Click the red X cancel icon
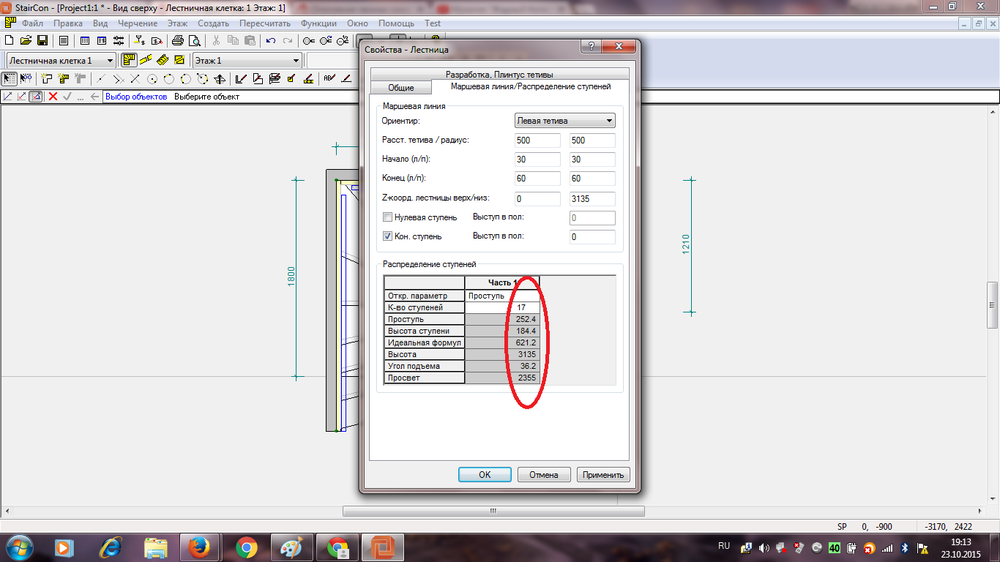This screenshot has width=1000, height=562. 53,97
